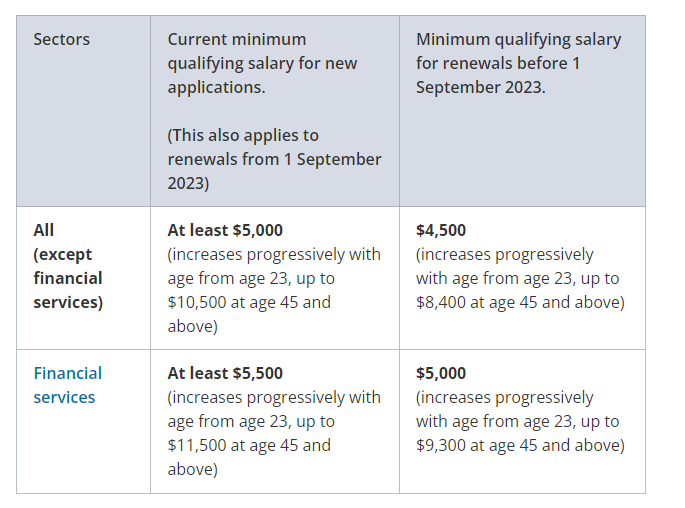Click "renewals from 1 September" in note
Viewport: 685px width, 508px height.
(x=274, y=159)
